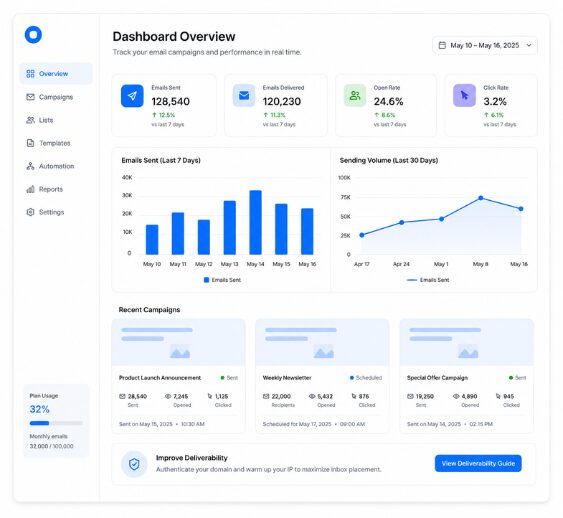Click the 24.6% open rate value
The image size is (563, 518).
tap(388, 102)
